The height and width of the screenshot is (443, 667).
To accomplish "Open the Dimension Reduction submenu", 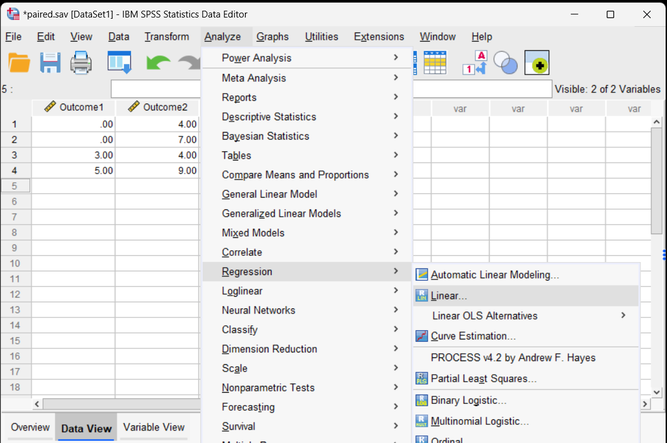I will click(307, 349).
